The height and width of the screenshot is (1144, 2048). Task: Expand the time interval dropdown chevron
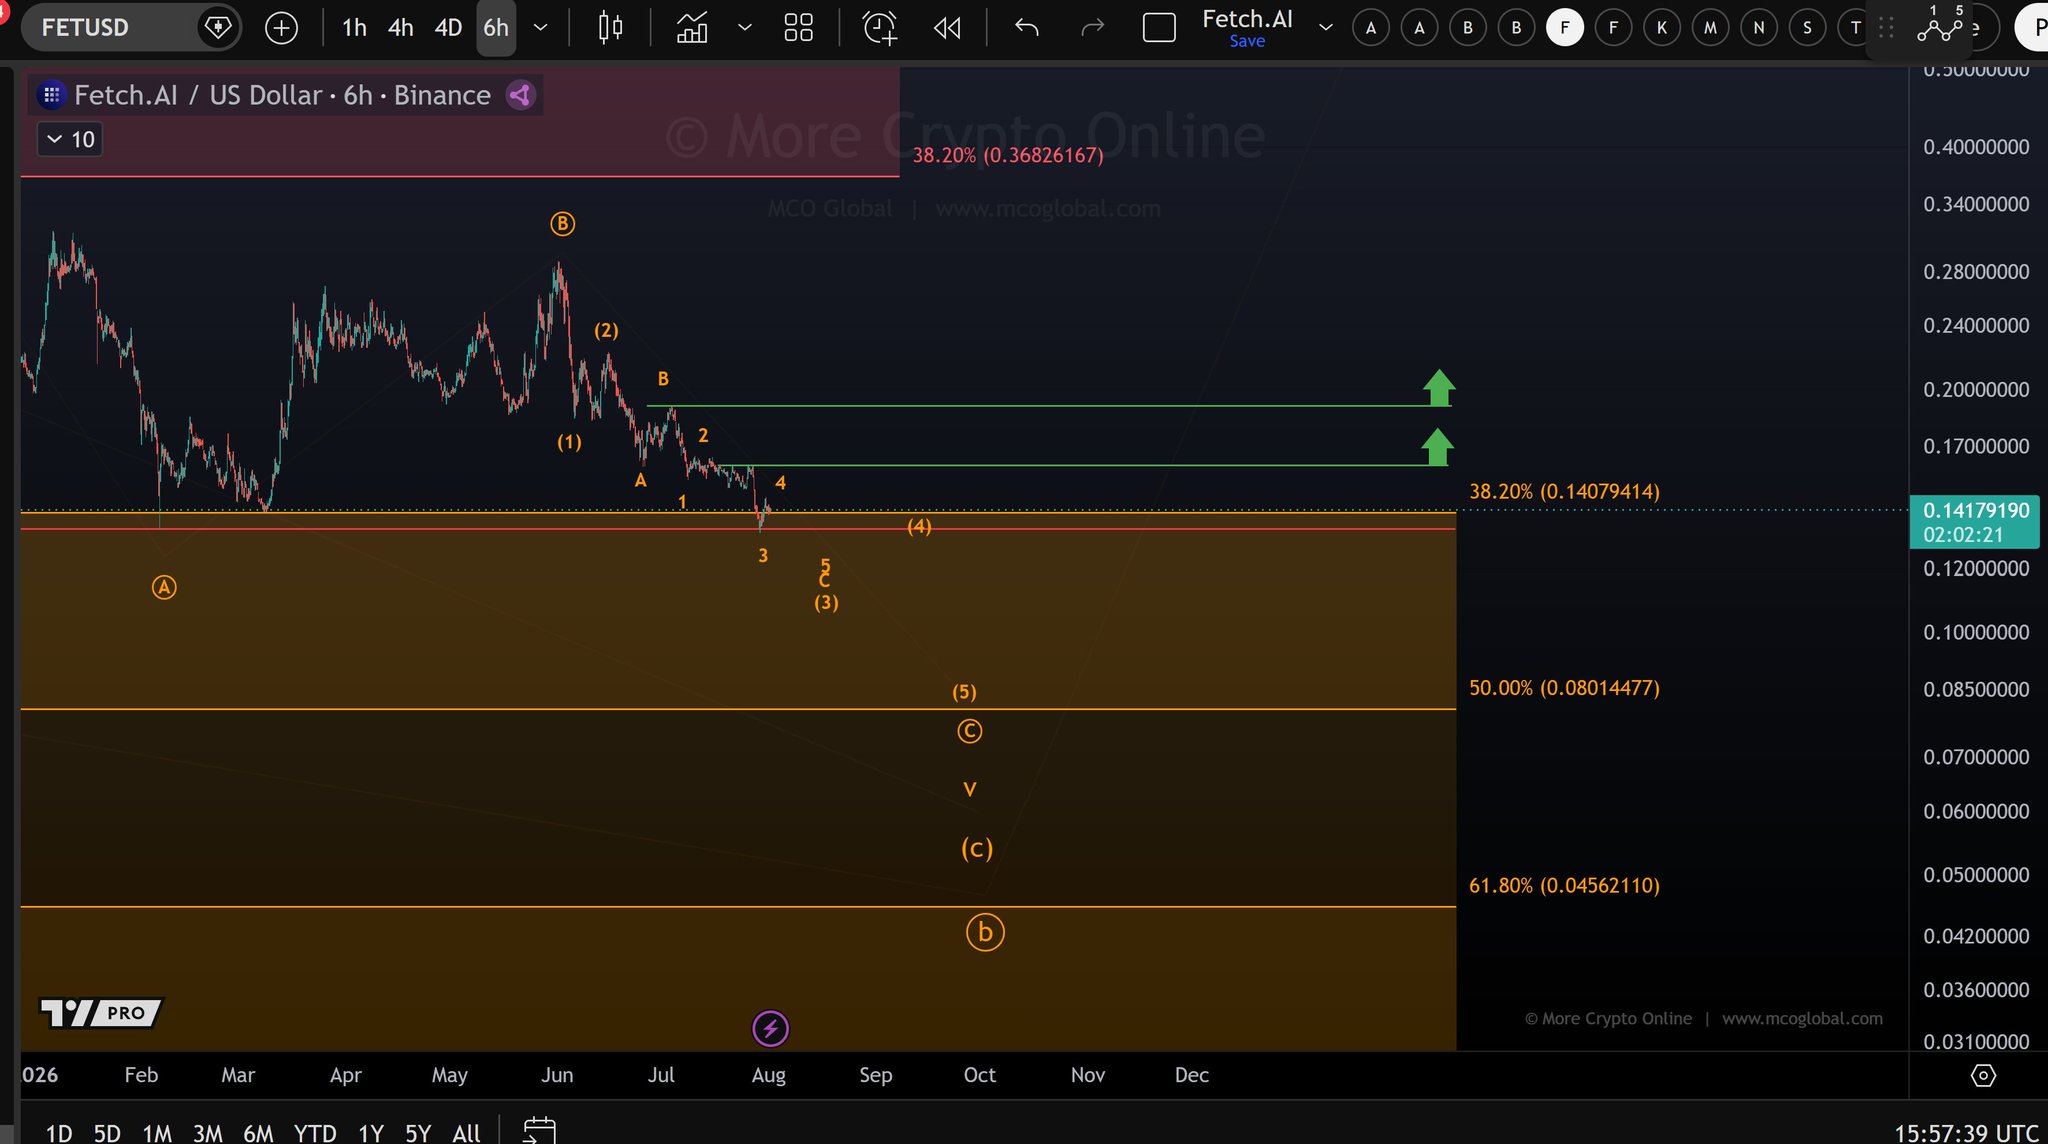[540, 27]
